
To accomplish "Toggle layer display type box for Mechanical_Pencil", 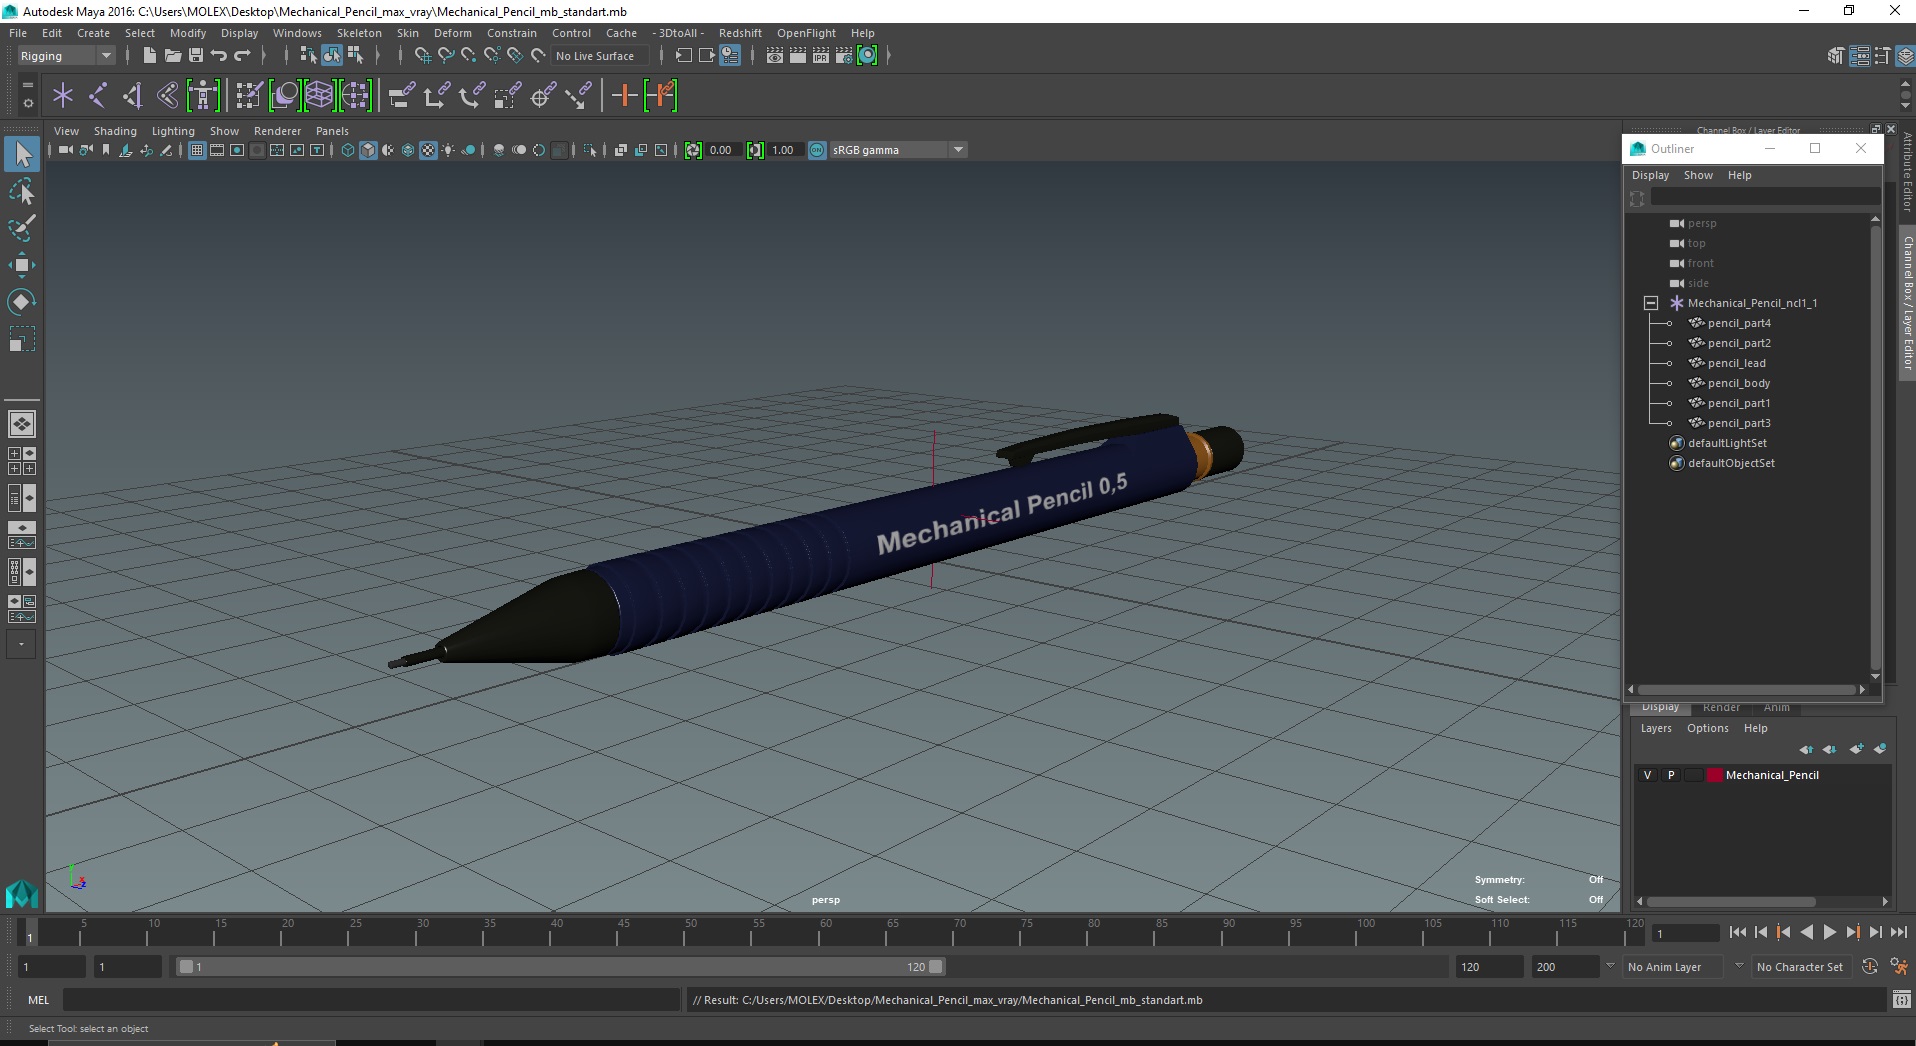I will point(1693,775).
